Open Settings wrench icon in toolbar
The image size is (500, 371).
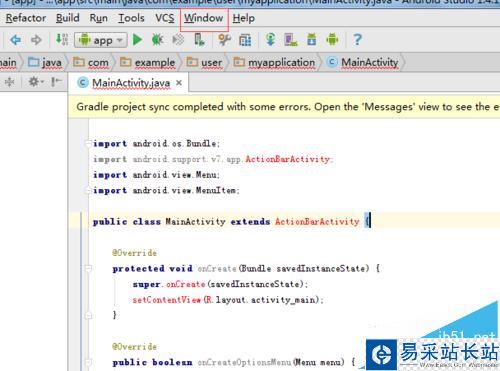coord(224,40)
